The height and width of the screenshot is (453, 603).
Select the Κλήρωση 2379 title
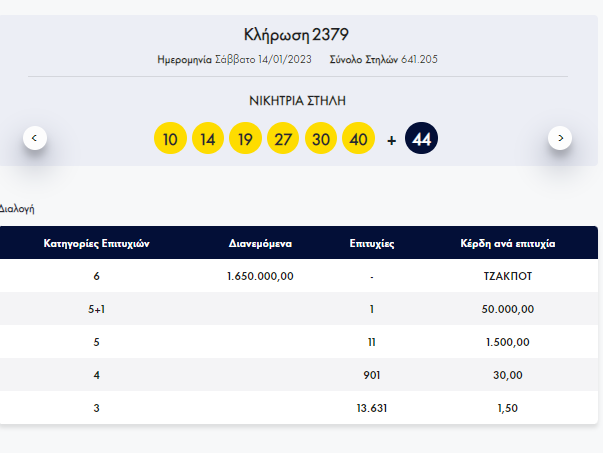[x=296, y=35]
